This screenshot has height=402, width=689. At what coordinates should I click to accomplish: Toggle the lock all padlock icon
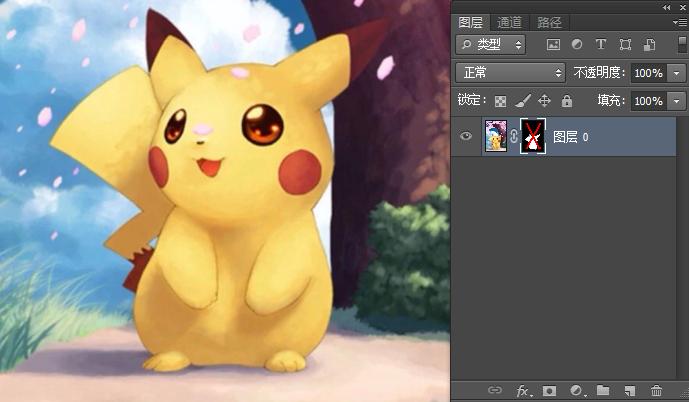(567, 101)
